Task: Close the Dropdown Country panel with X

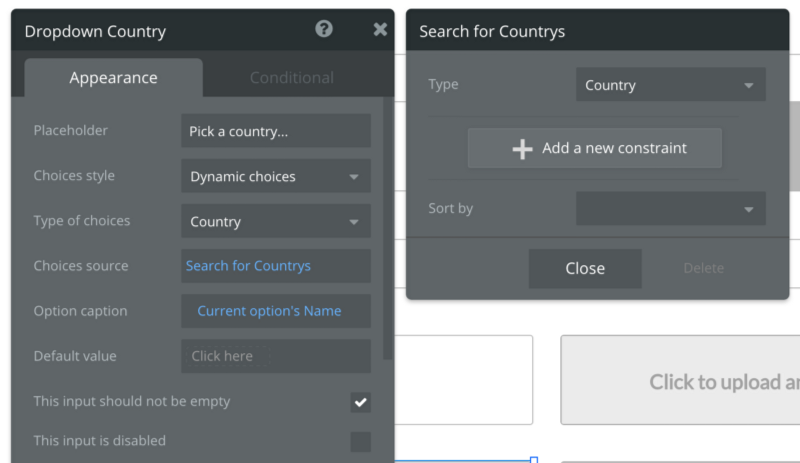Action: click(x=380, y=29)
